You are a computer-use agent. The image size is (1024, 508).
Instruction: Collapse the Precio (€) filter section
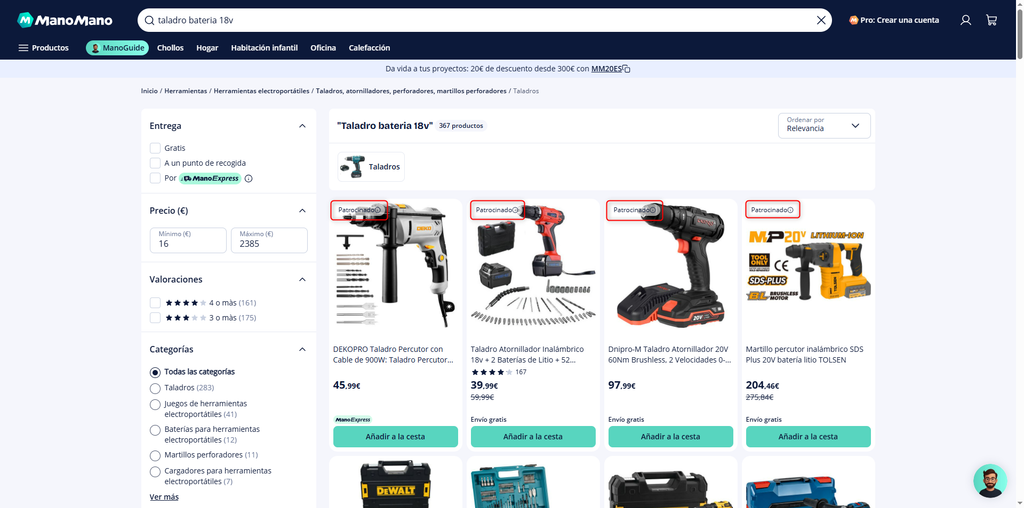coord(302,210)
